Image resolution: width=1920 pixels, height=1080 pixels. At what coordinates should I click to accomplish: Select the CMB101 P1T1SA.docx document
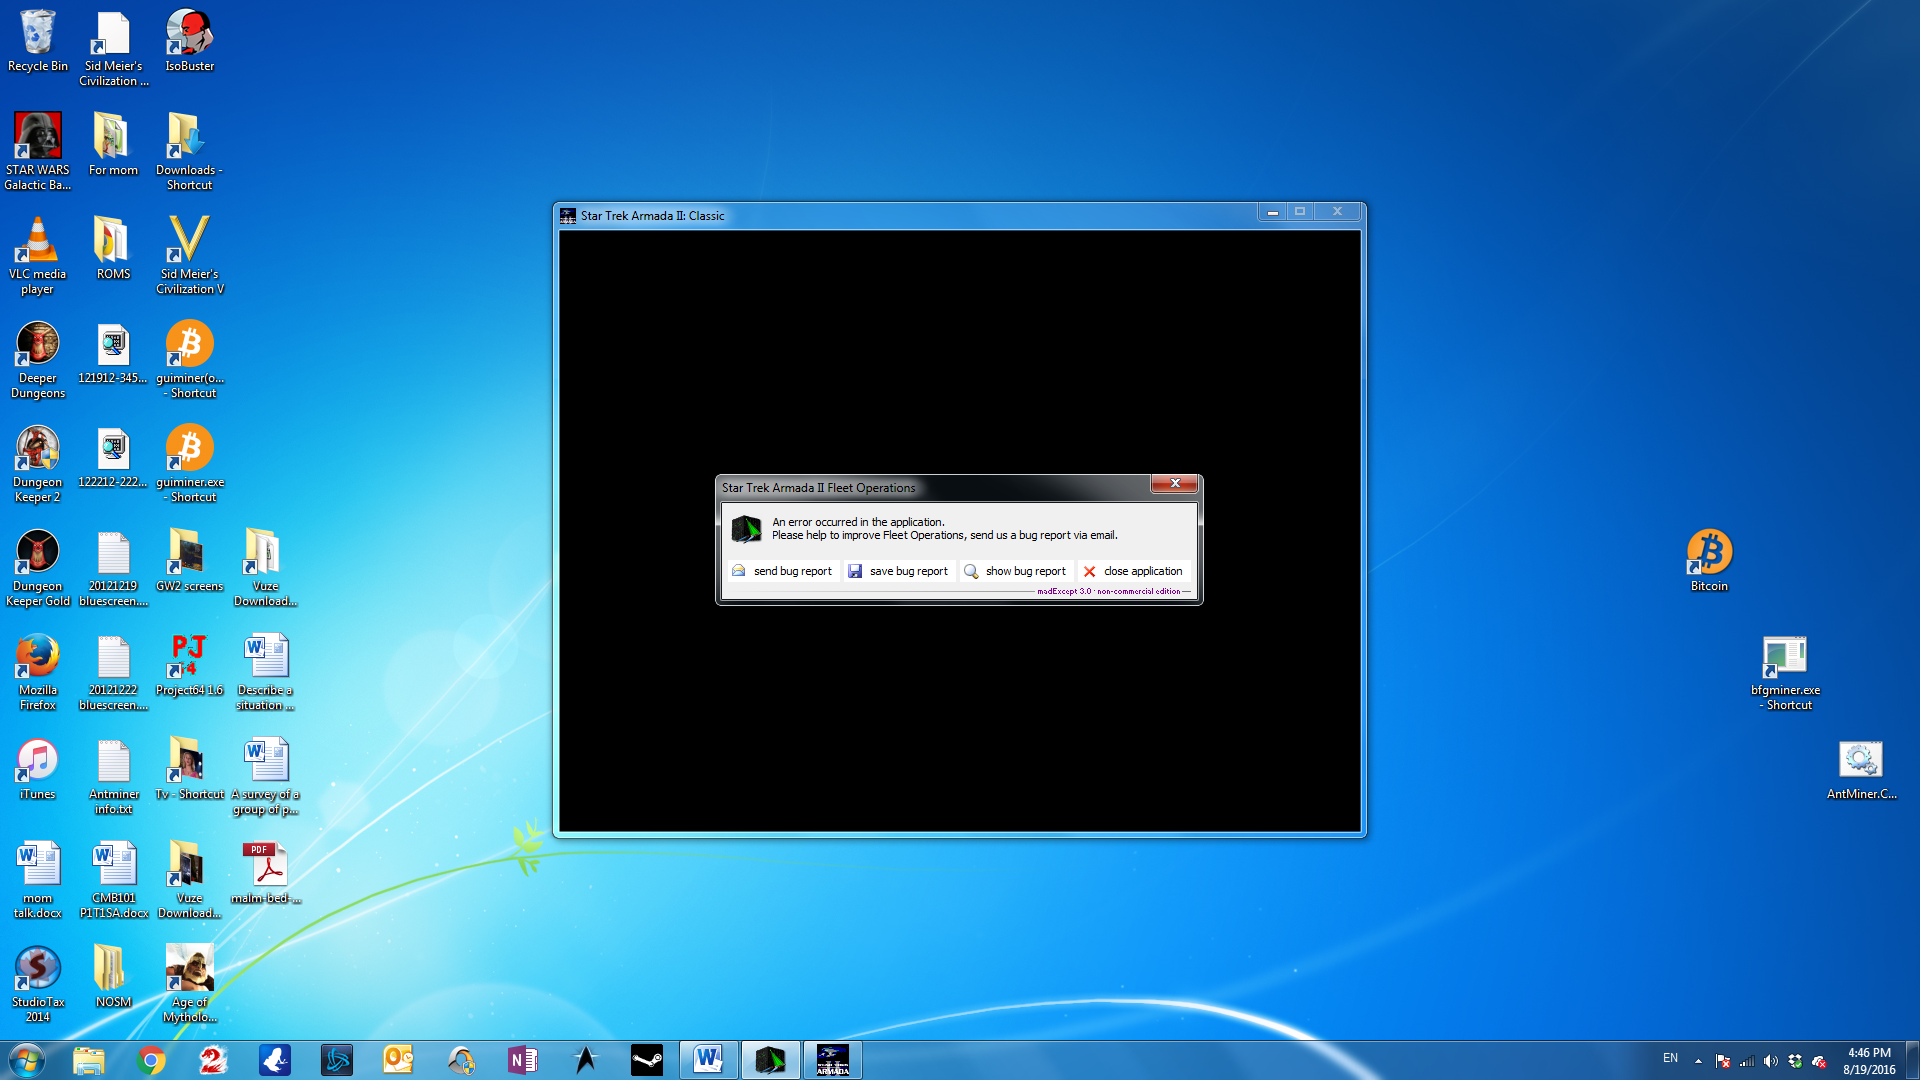pyautogui.click(x=113, y=879)
